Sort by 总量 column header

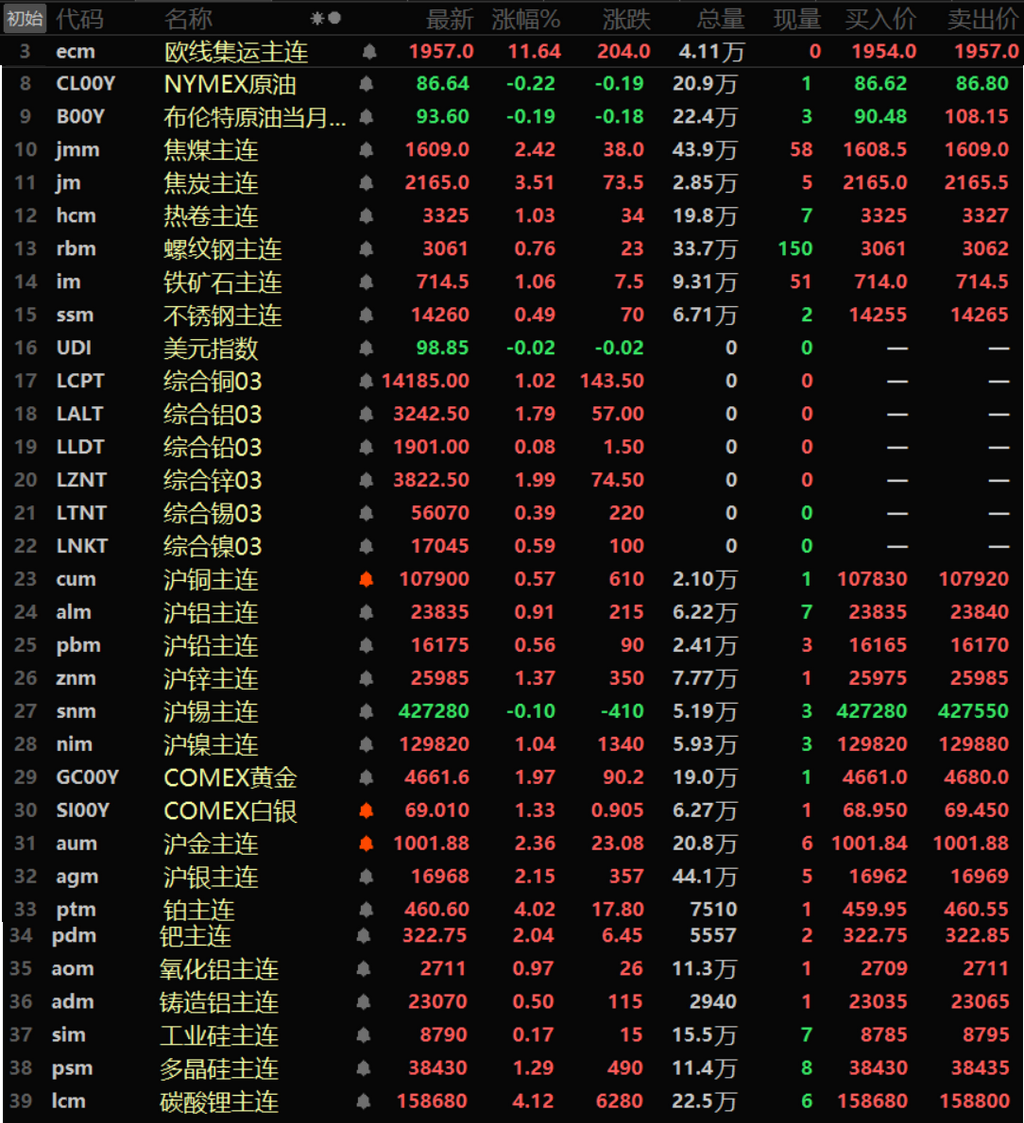pos(721,19)
